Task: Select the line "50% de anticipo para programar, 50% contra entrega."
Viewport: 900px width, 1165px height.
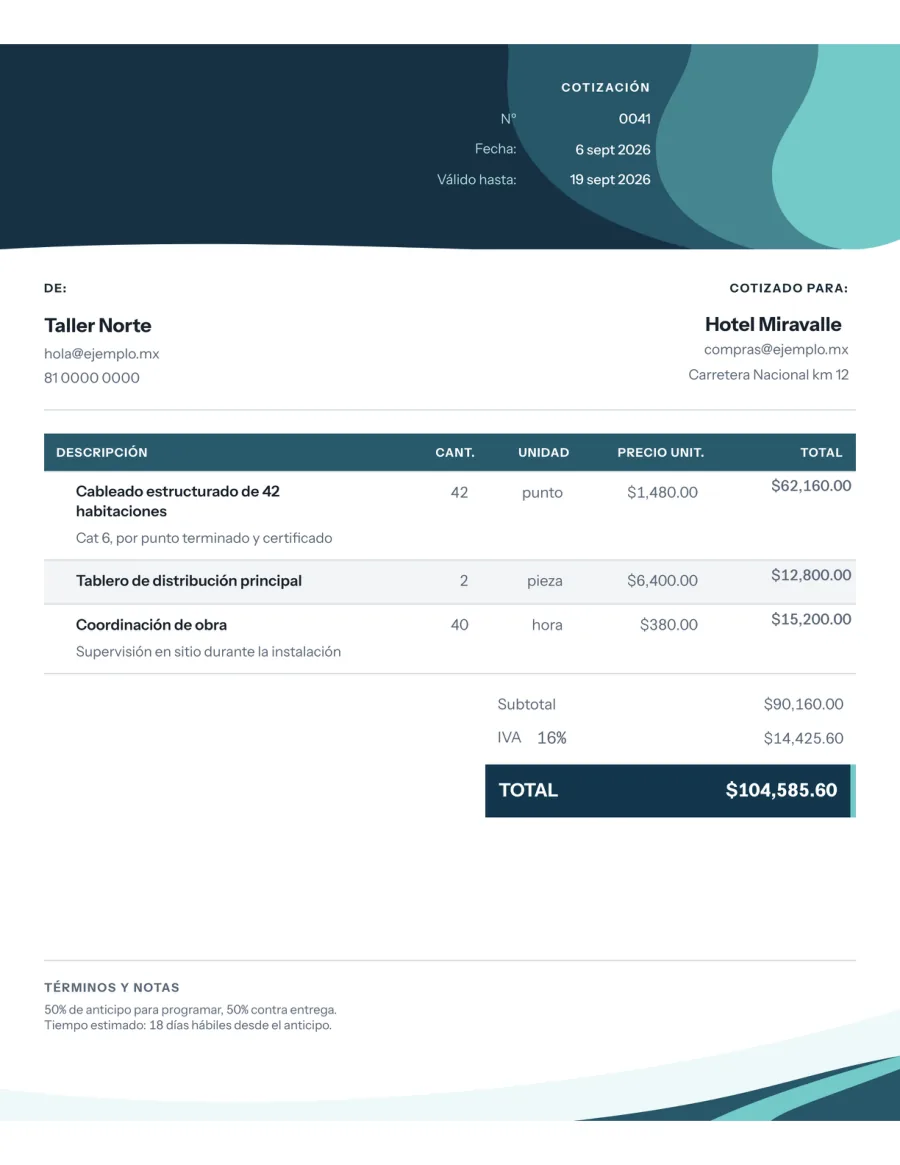Action: click(190, 1010)
